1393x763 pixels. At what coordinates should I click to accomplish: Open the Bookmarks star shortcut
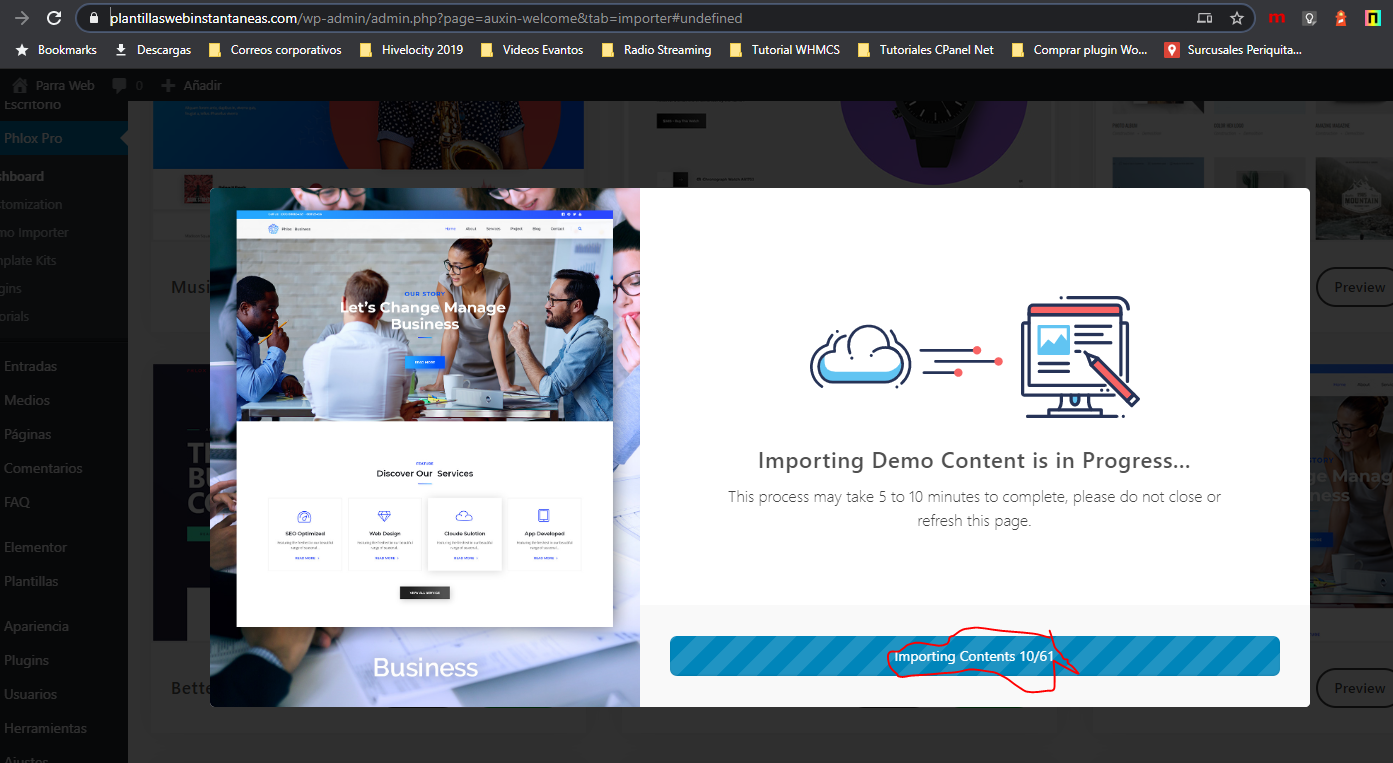[56, 50]
